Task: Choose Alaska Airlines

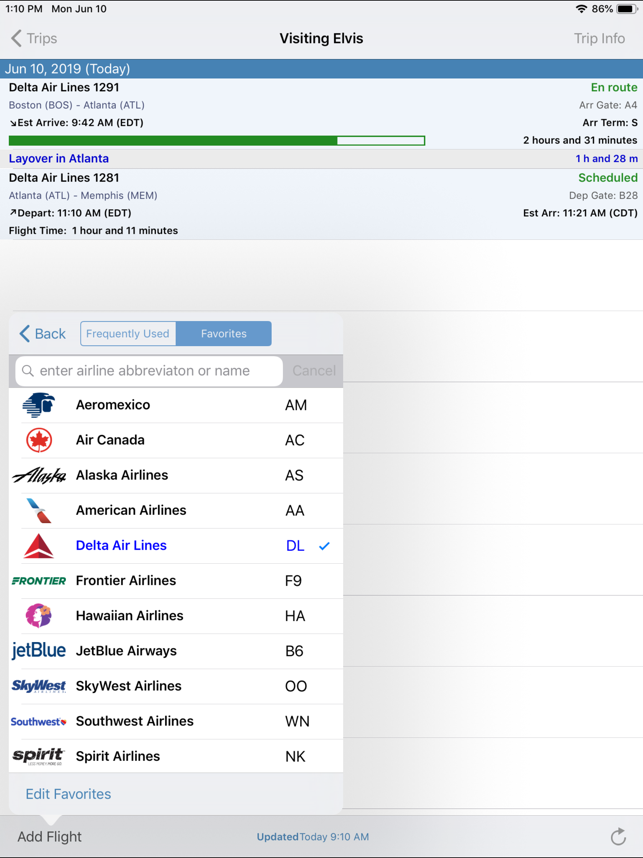Action: (x=176, y=476)
